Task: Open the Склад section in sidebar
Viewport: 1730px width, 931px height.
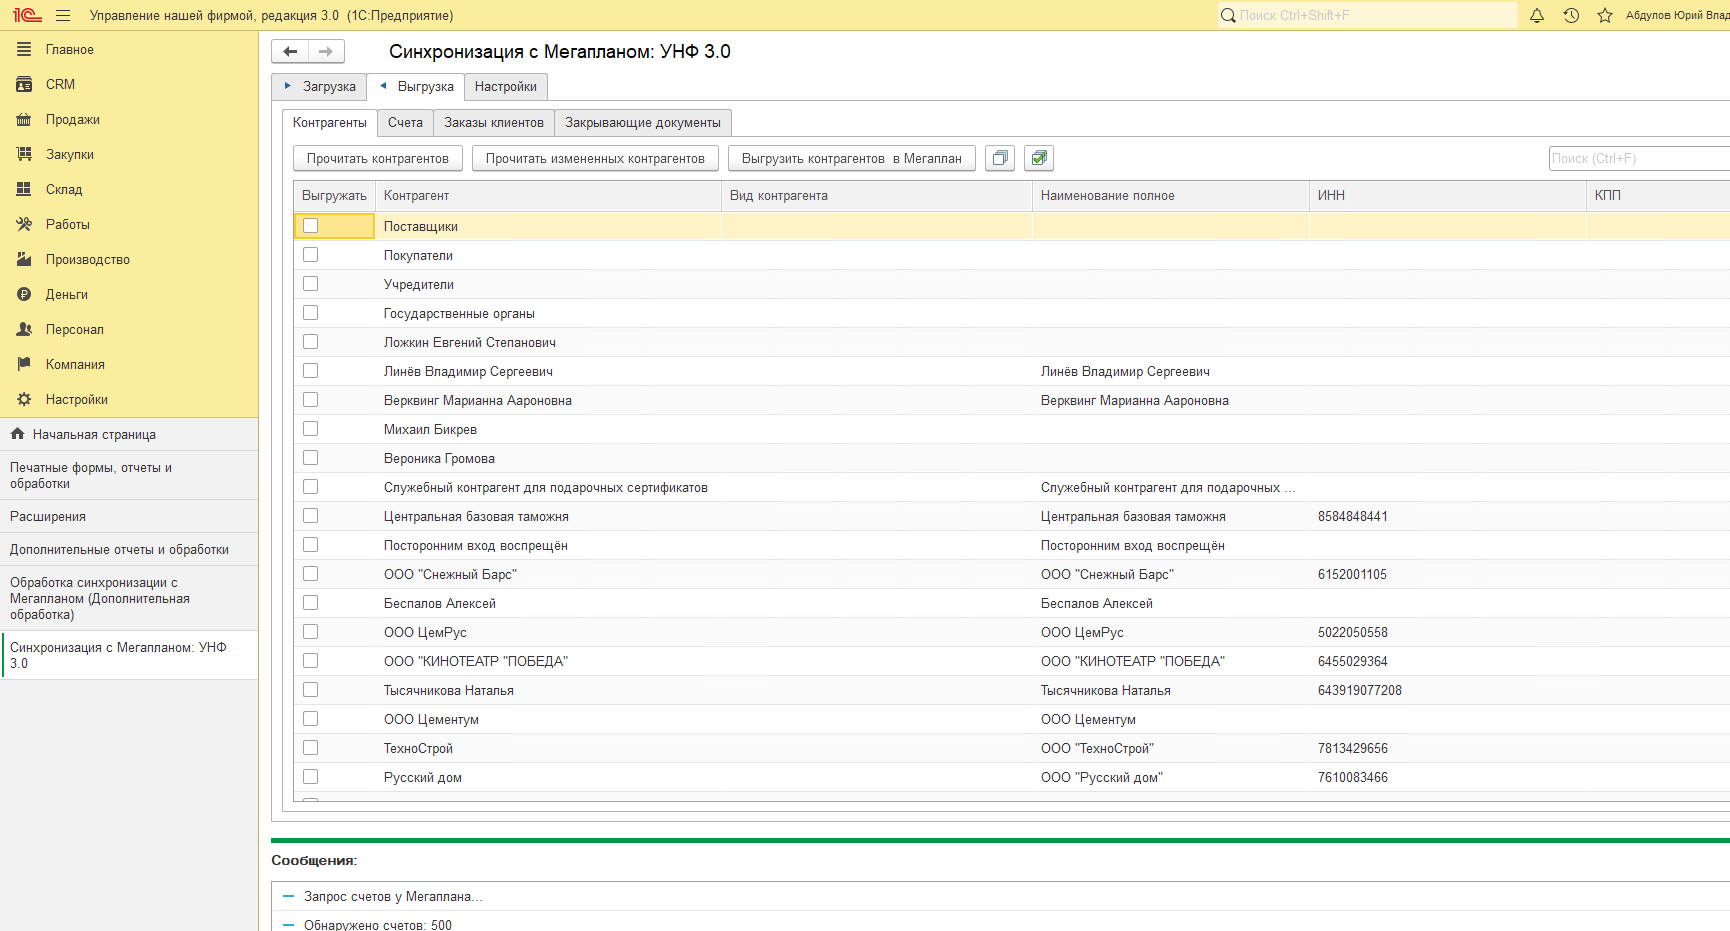Action: 64,190
